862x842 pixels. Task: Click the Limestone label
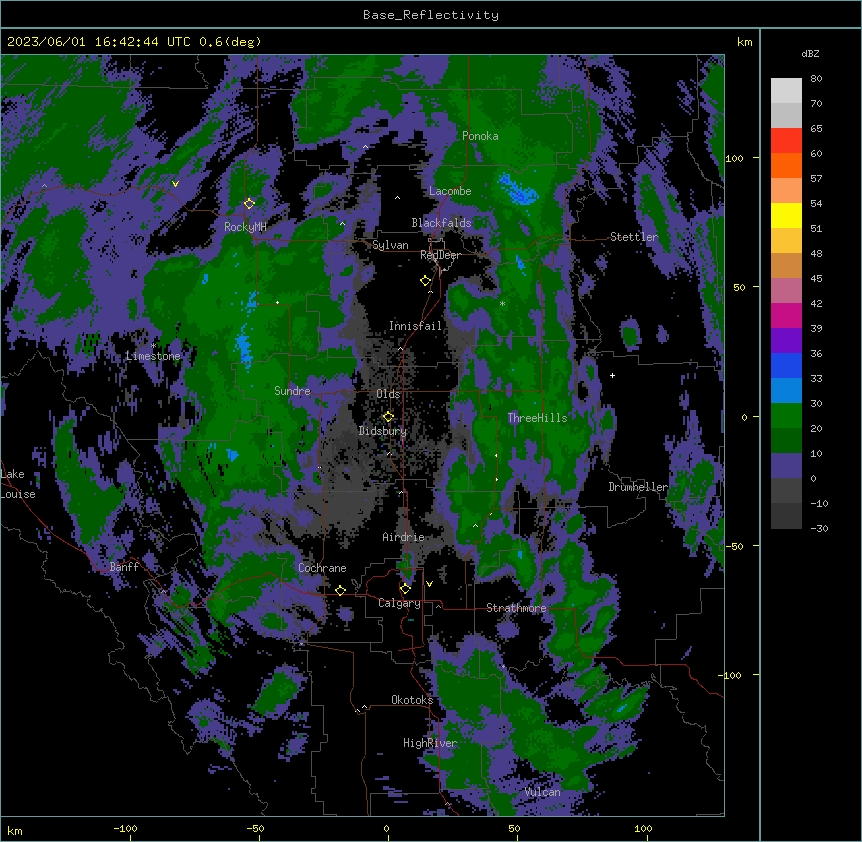(153, 356)
